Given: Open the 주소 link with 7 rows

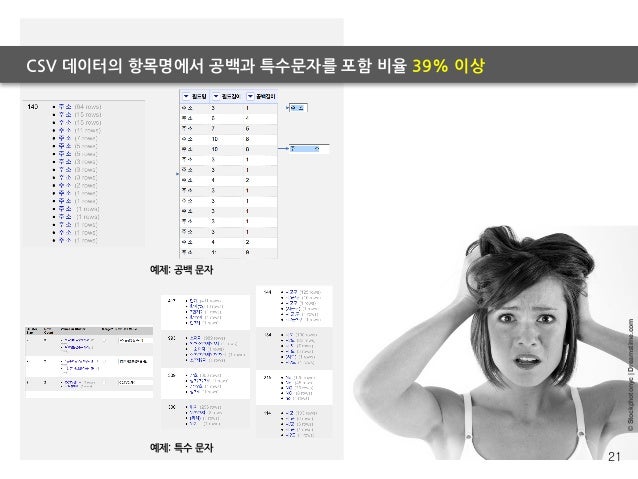Looking at the screenshot, I should pos(65,138).
